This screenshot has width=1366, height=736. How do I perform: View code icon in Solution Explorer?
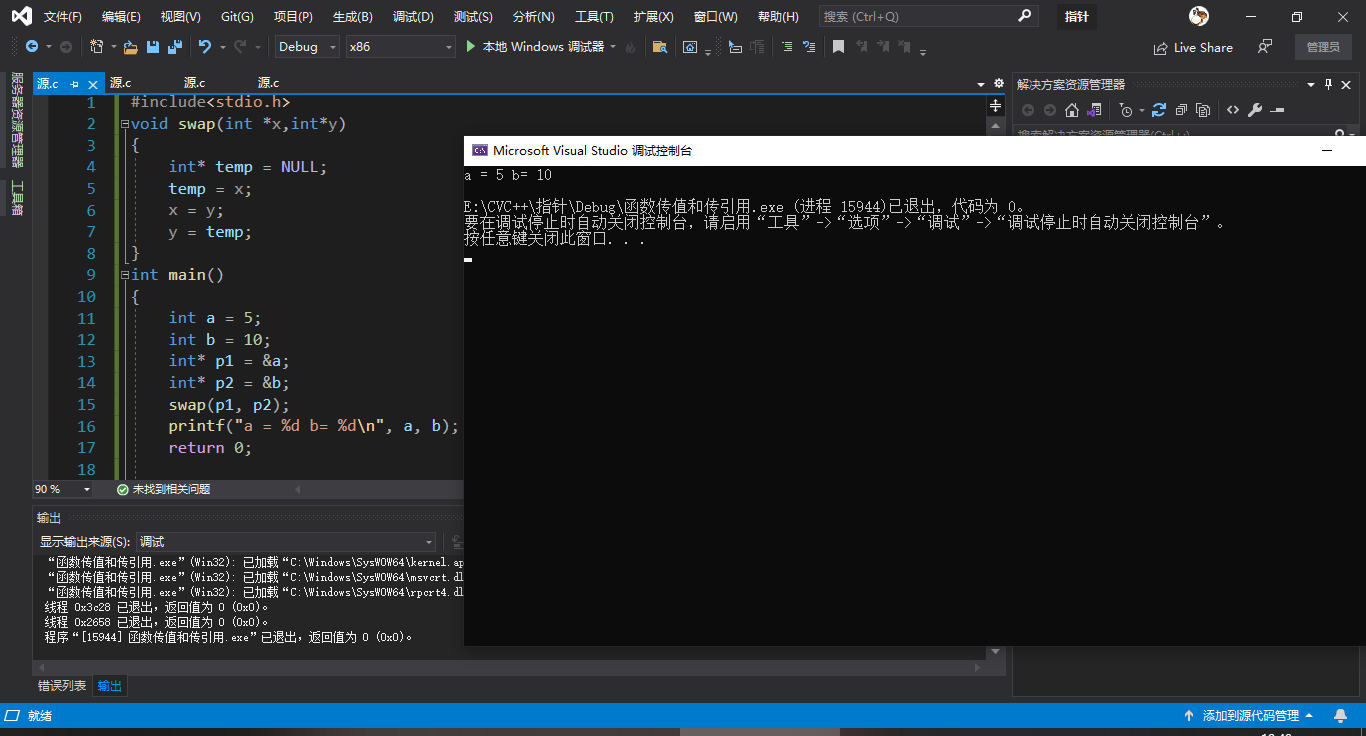pos(1233,110)
